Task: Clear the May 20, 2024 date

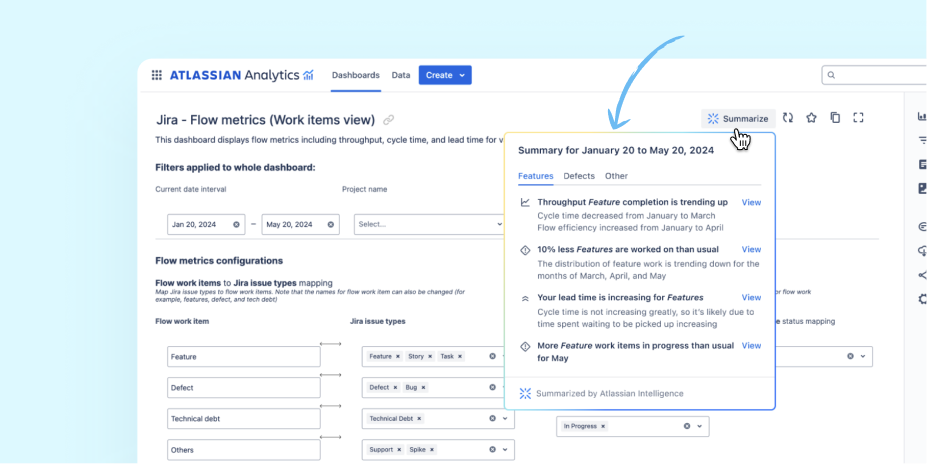Action: point(330,225)
